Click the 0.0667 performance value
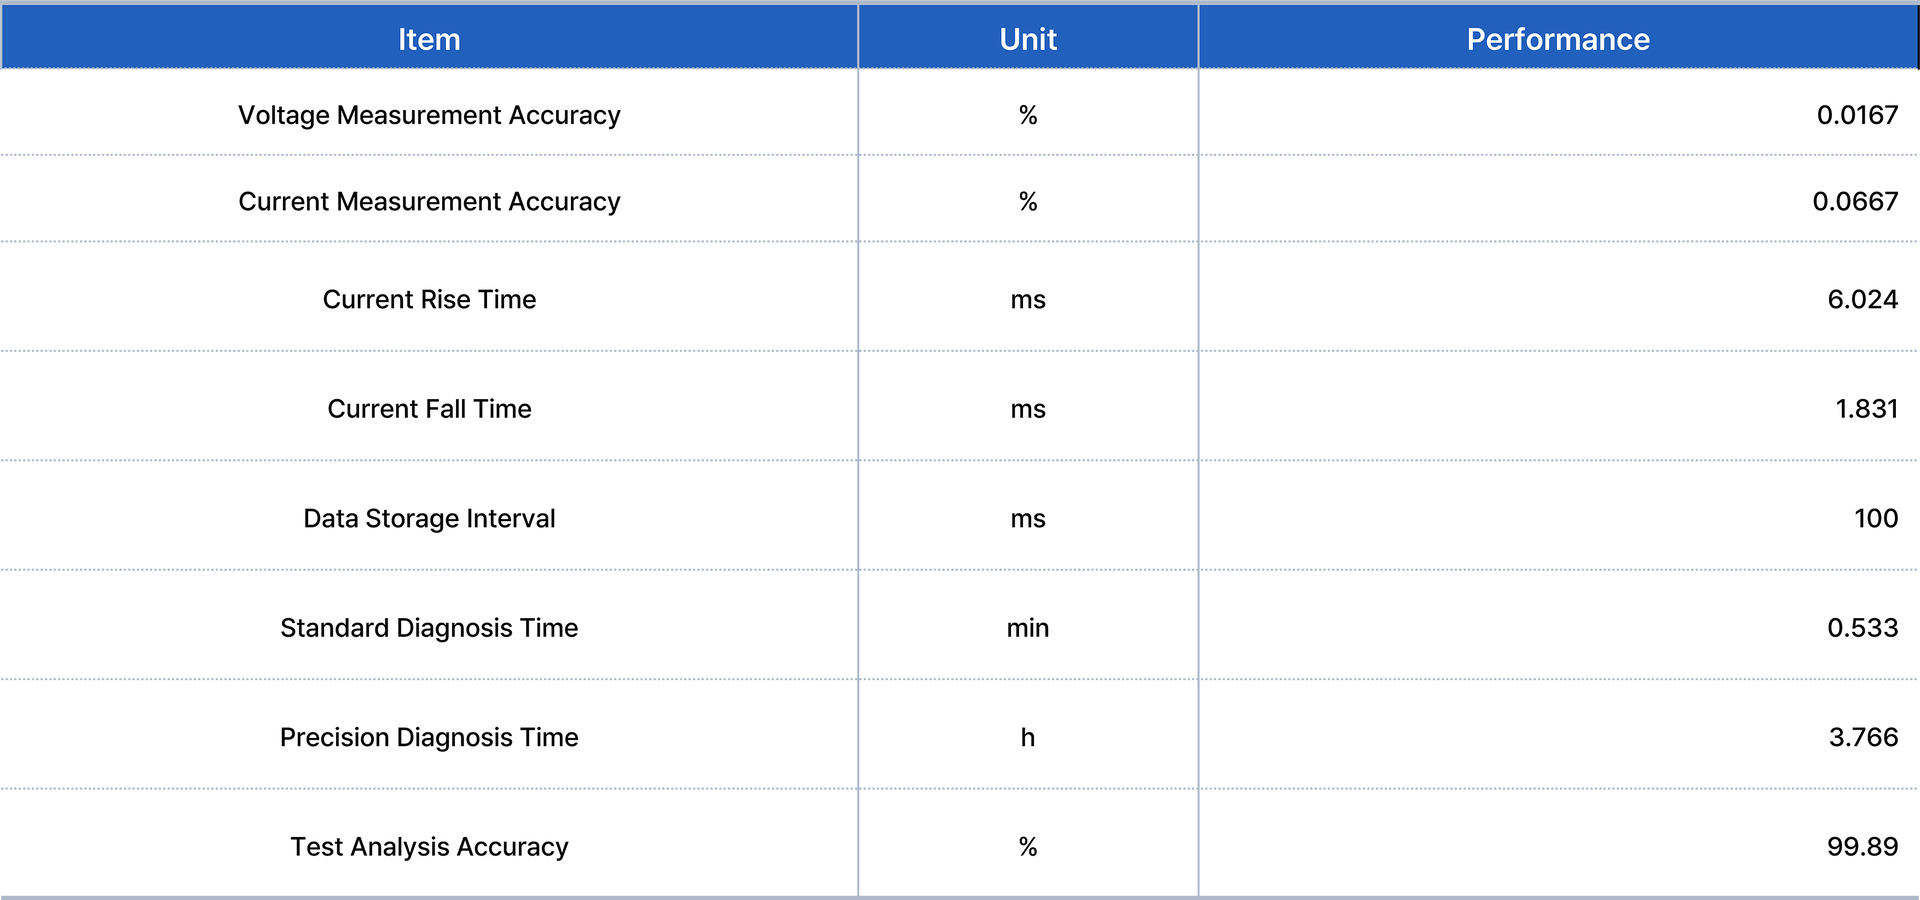Screen dimensions: 1920x900 point(1855,201)
